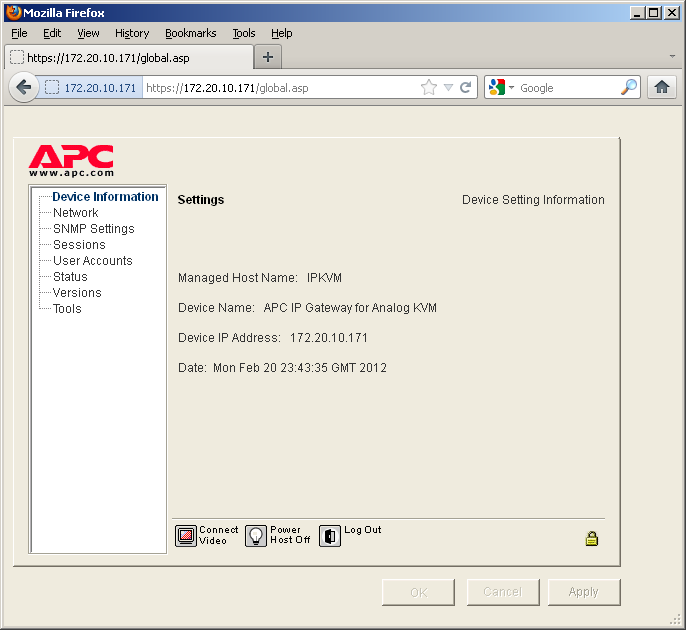The width and height of the screenshot is (686, 630).
Task: Open the Google search engine dropdown
Action: point(501,88)
